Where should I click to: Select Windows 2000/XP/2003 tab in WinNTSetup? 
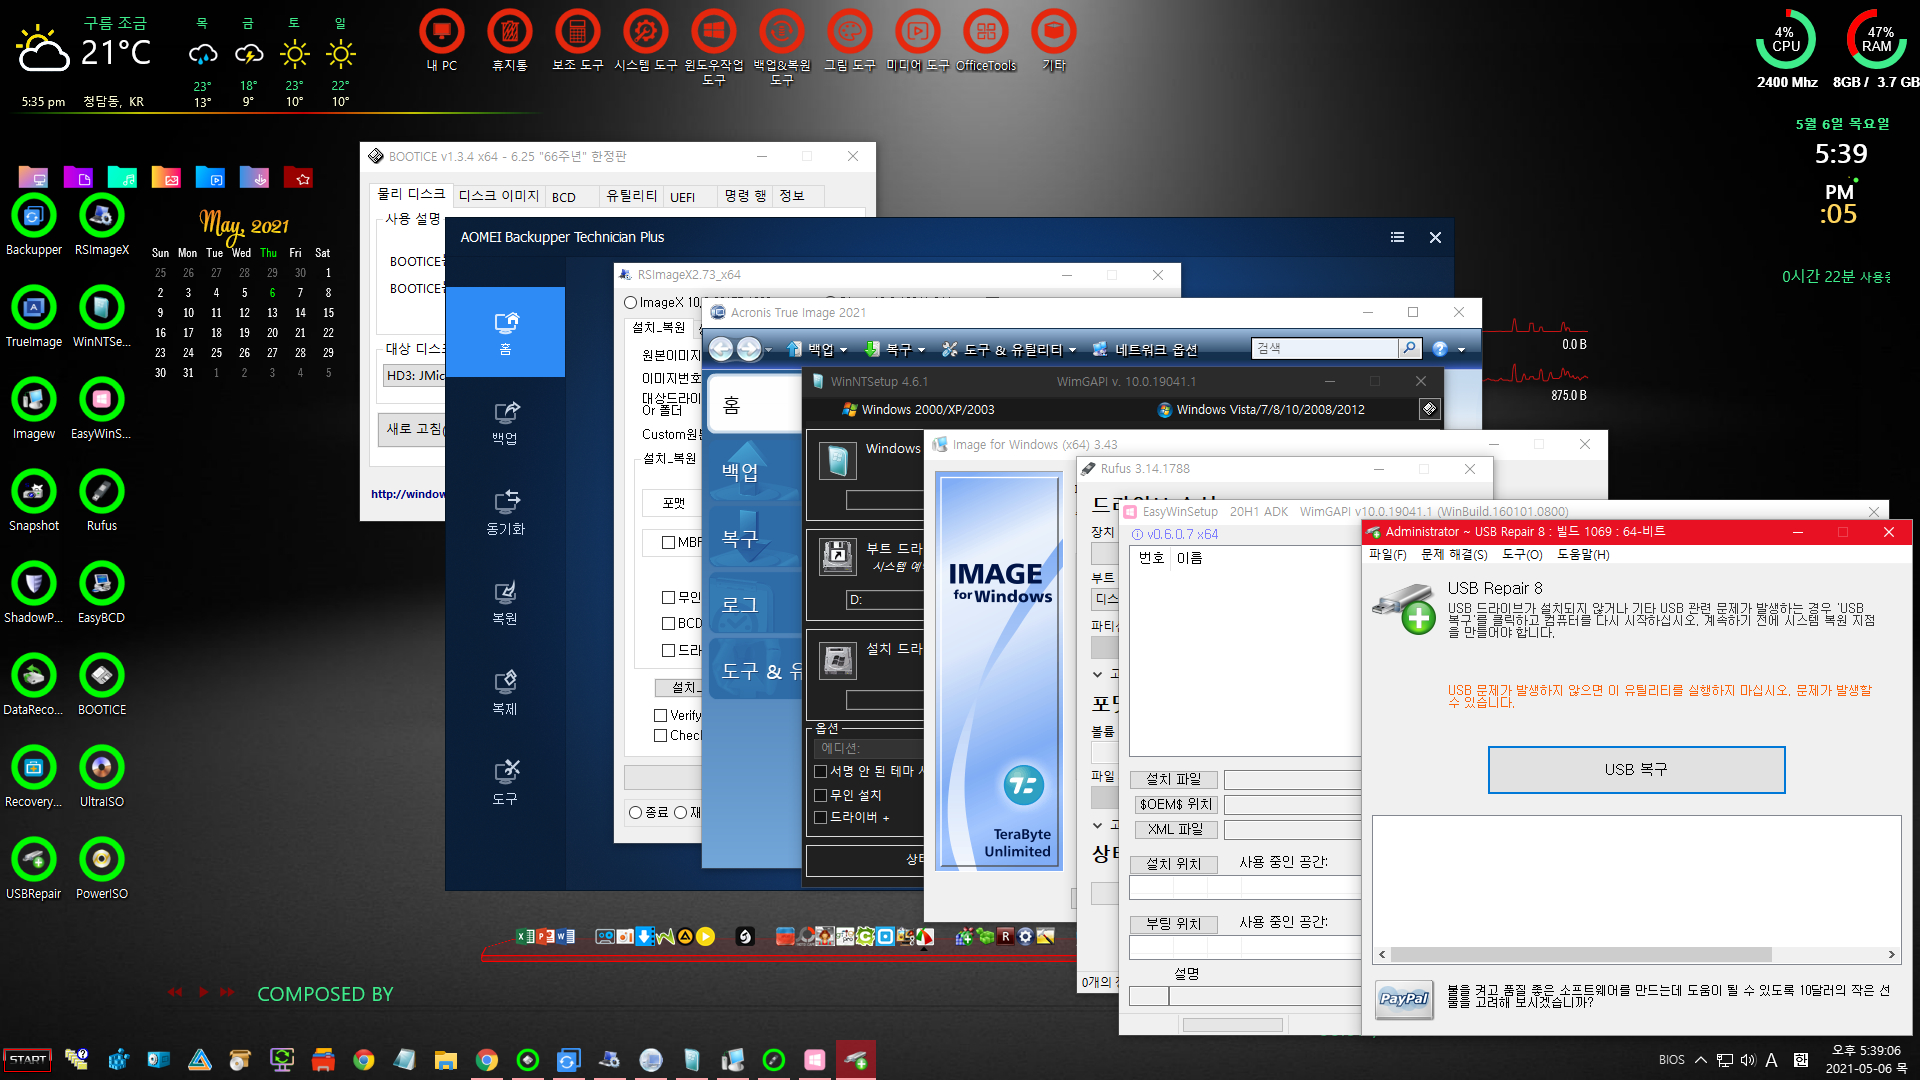918,409
